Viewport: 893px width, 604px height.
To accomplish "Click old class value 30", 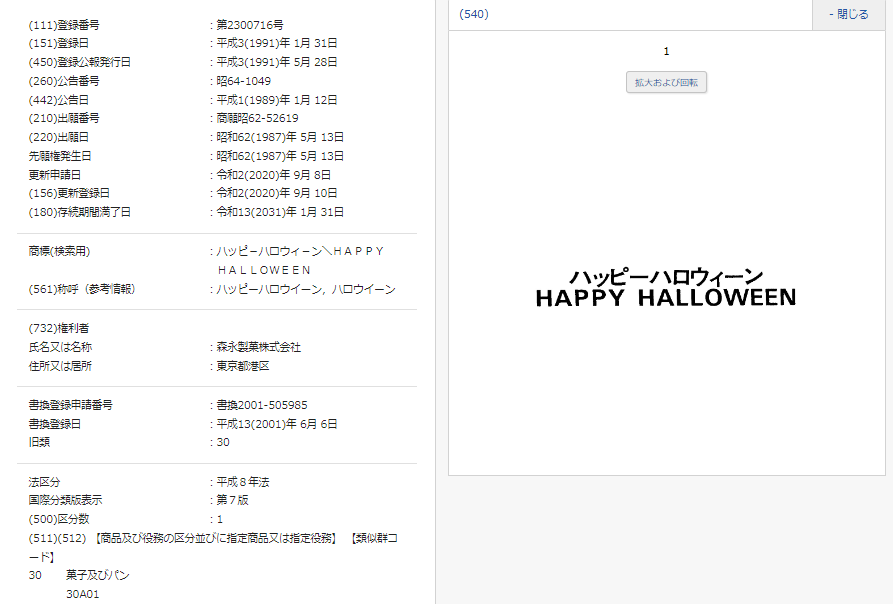I will point(223,442).
